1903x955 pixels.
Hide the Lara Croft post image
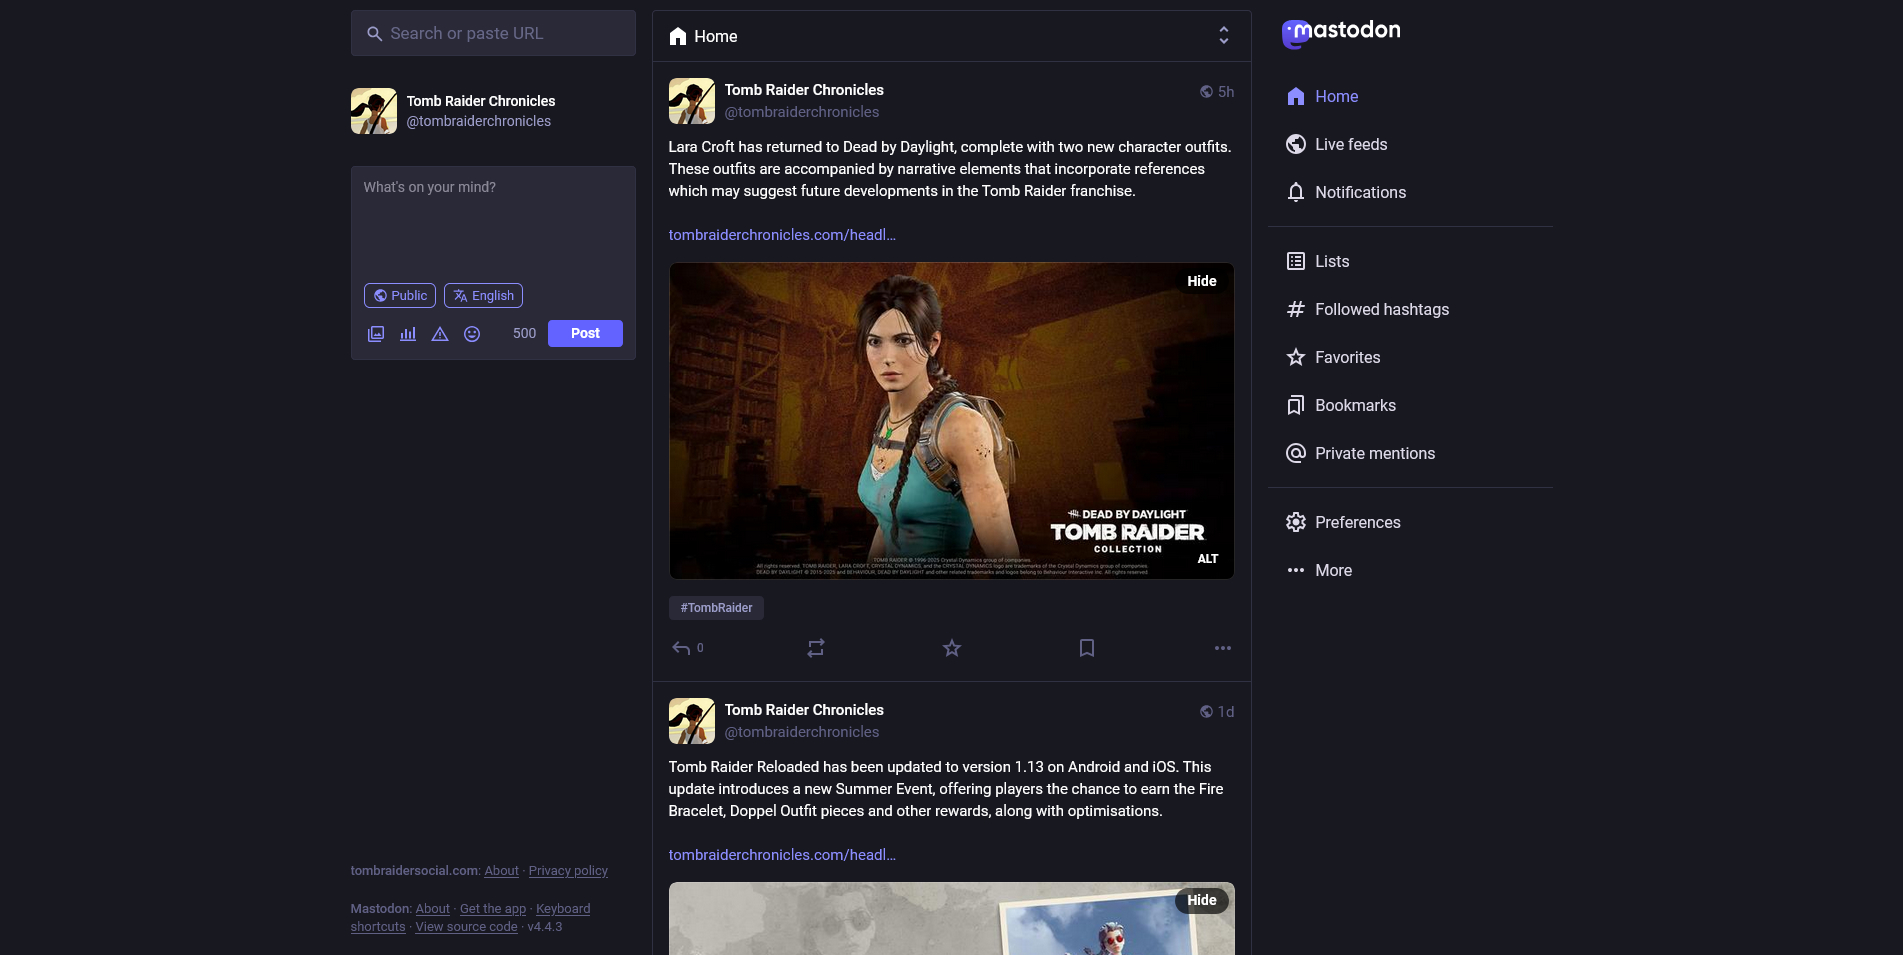[x=1202, y=281]
